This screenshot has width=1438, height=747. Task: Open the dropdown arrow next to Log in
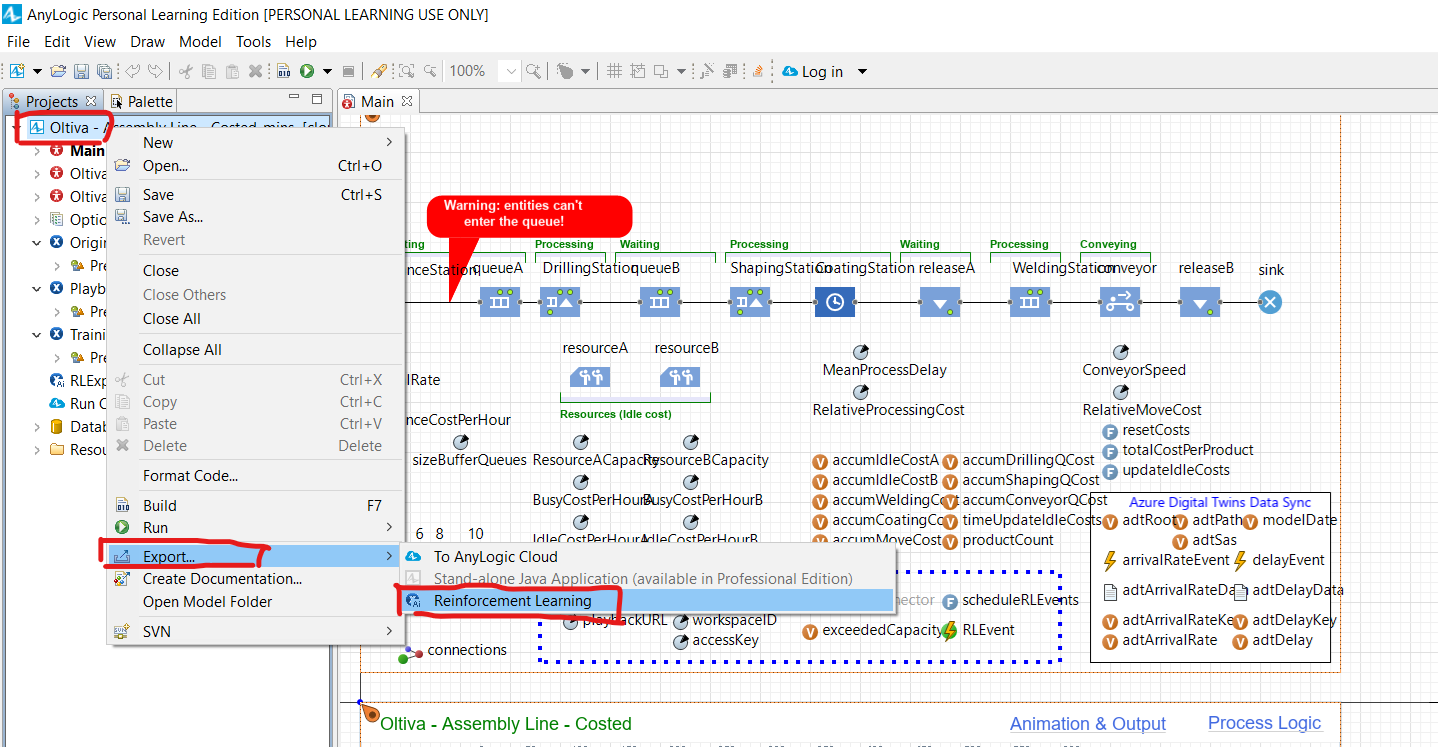(x=862, y=71)
